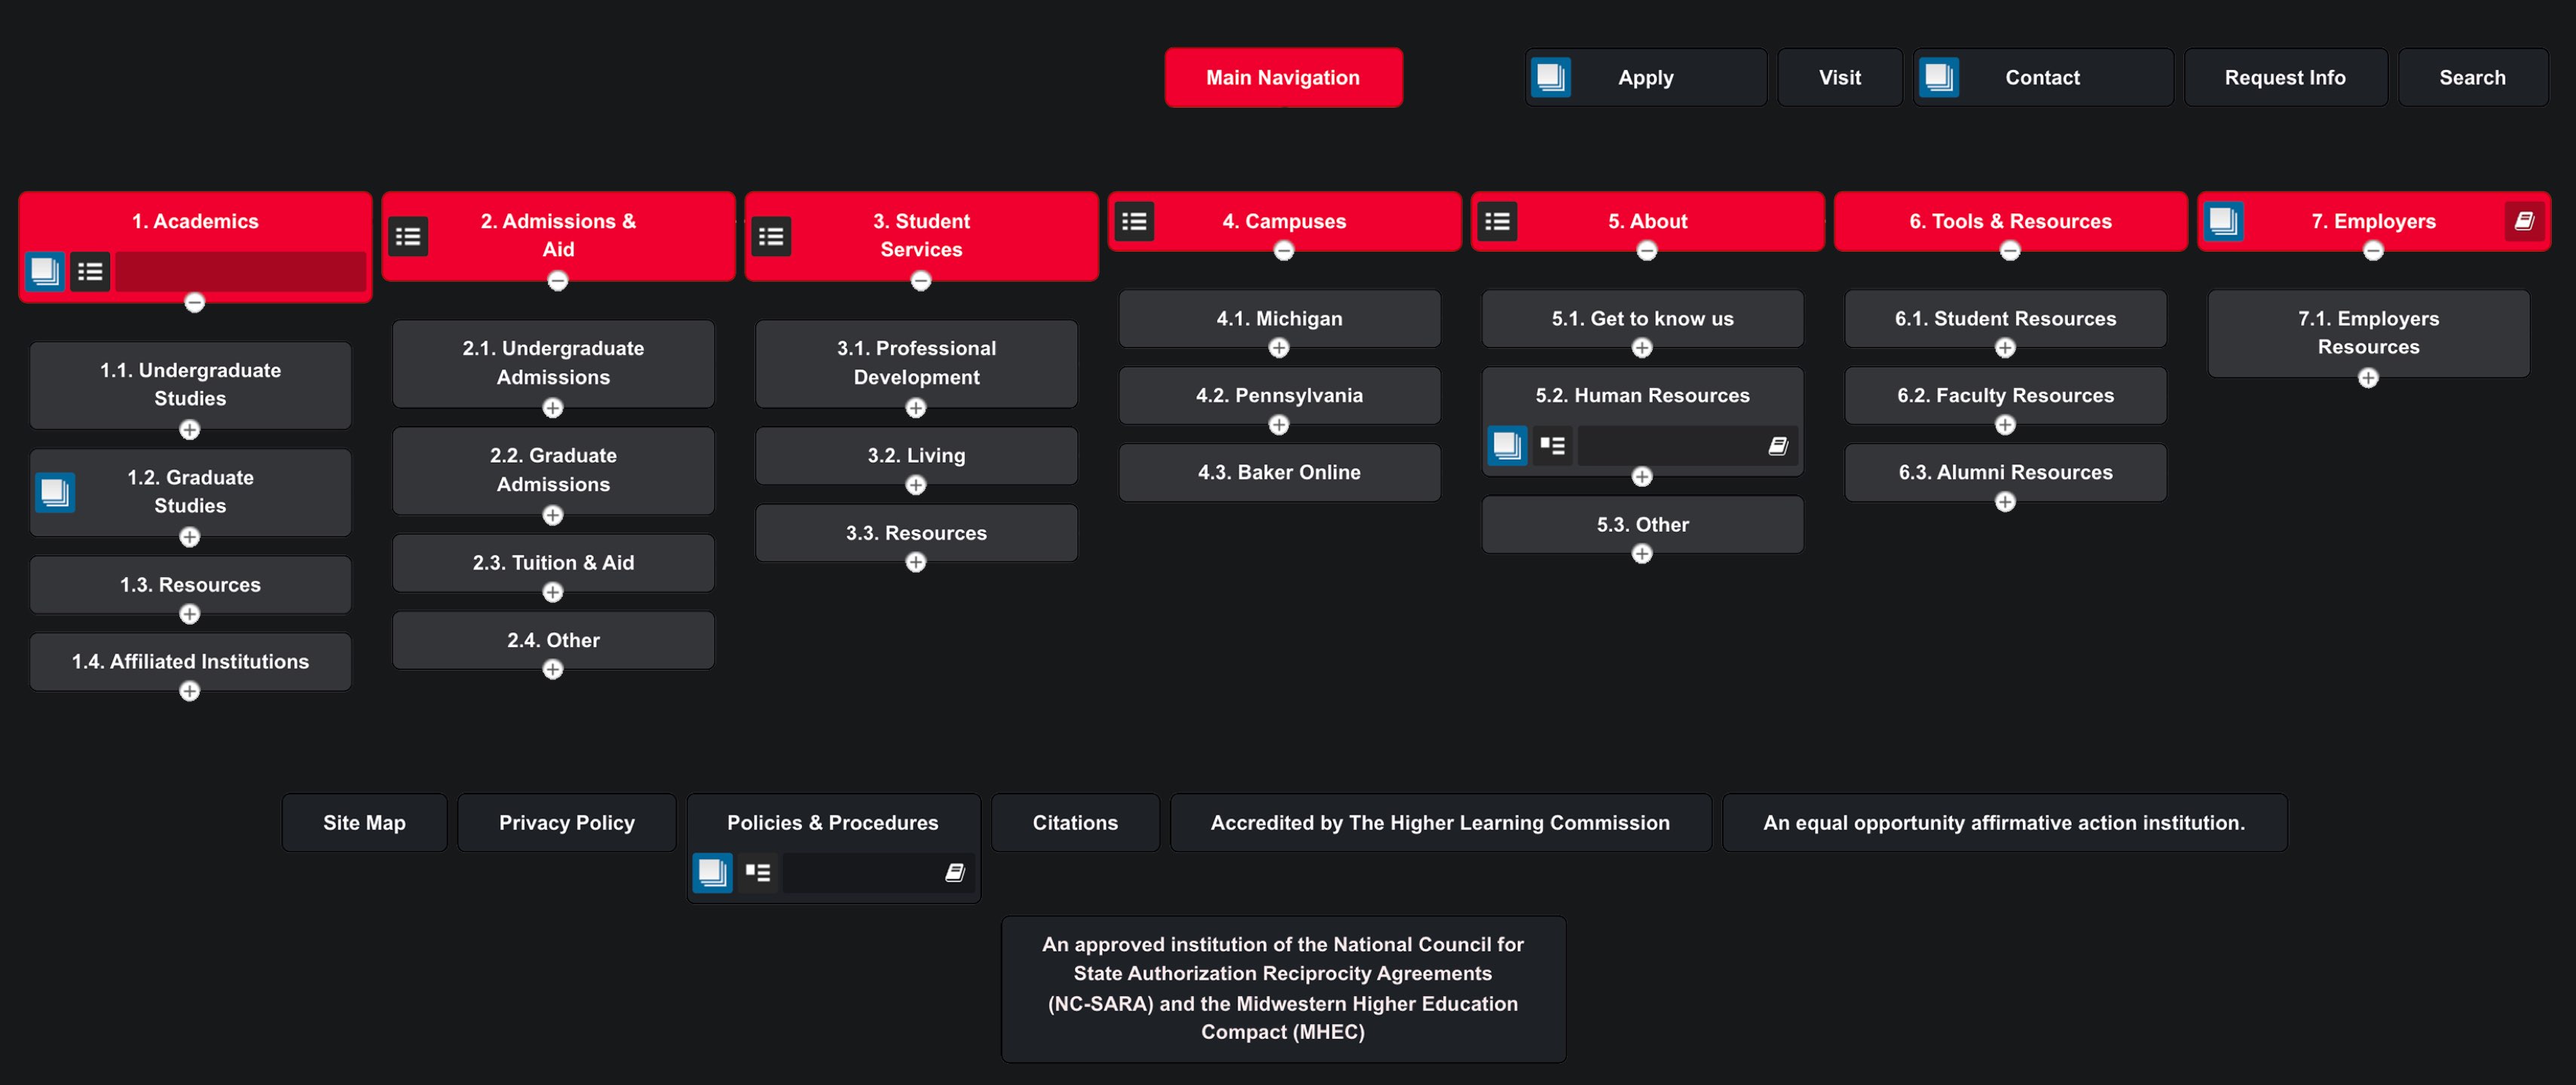Click the dark red color bar in 1. Academics
The height and width of the screenshot is (1085, 2576).
240,271
